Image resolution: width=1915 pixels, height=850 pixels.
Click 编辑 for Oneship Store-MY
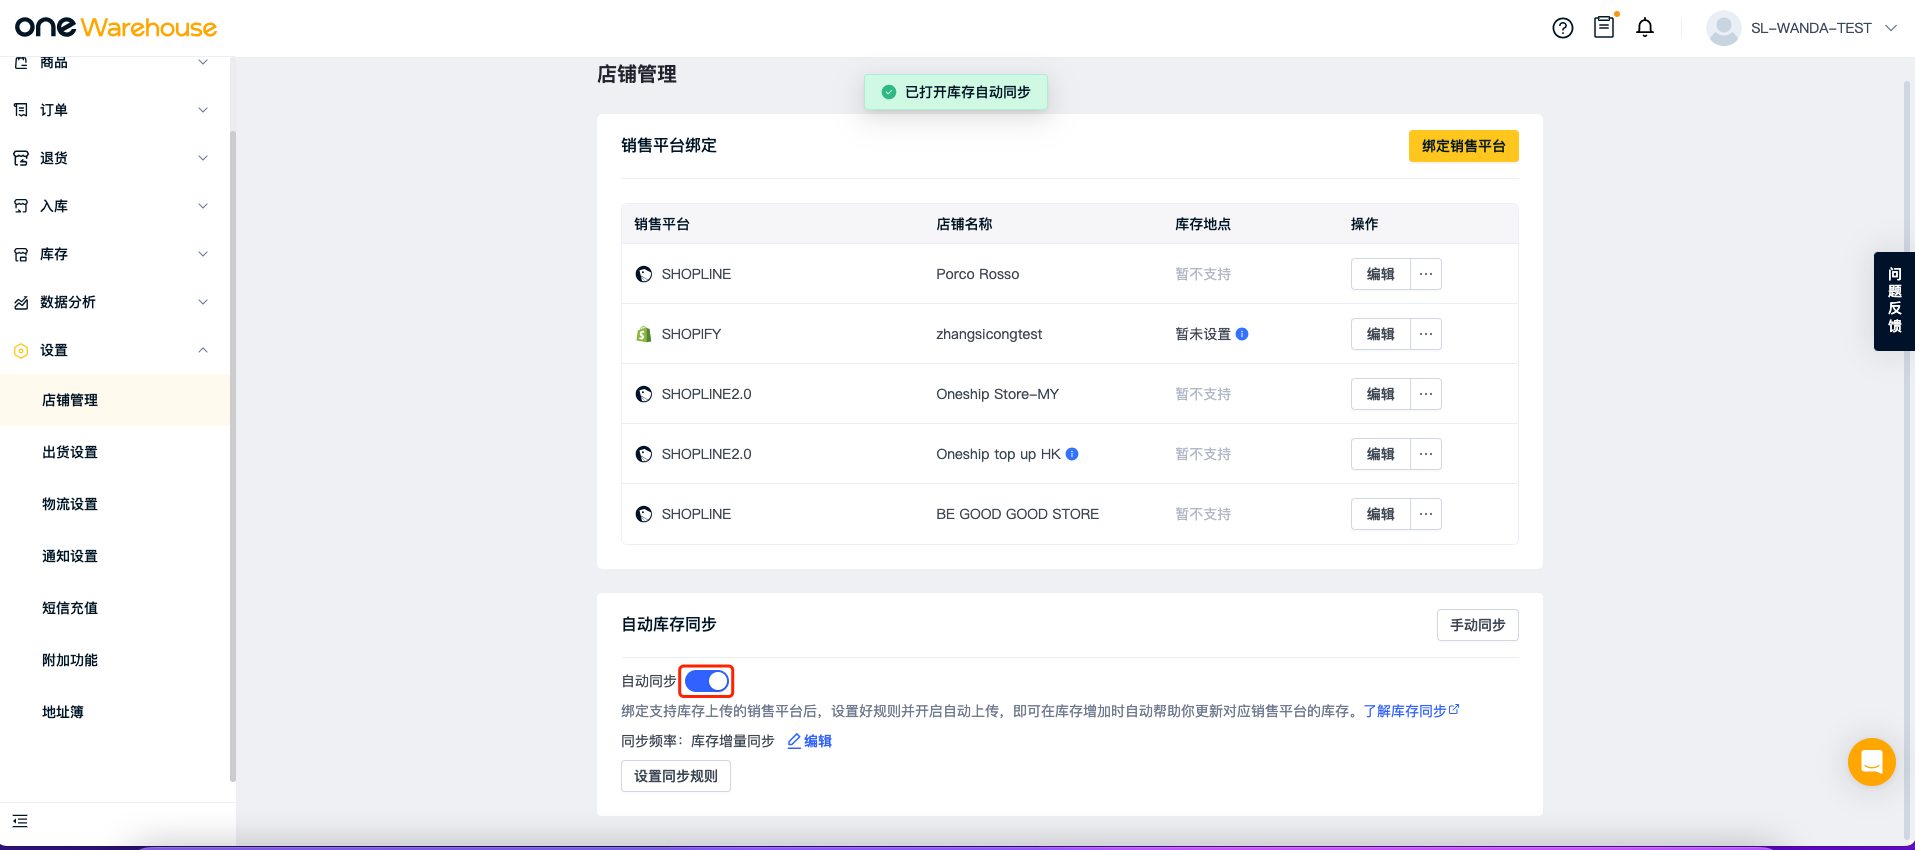1380,394
